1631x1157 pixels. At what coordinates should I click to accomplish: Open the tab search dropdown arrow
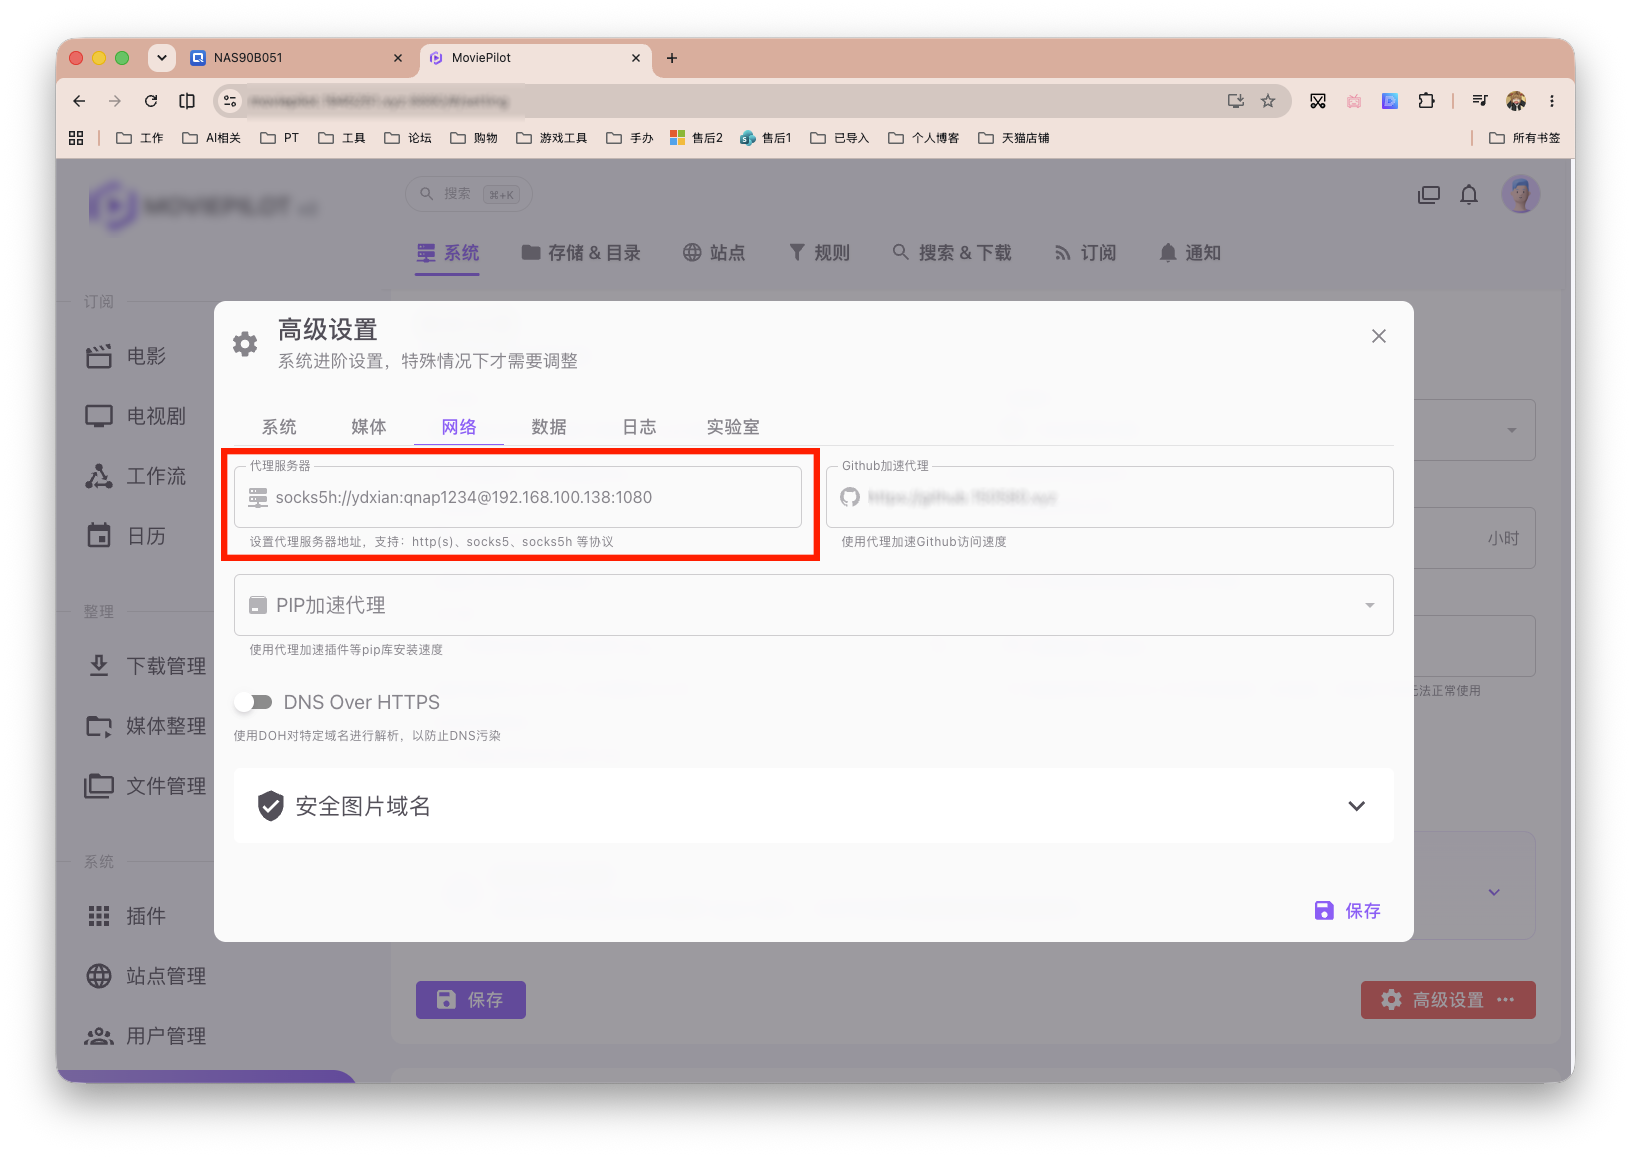click(x=162, y=58)
